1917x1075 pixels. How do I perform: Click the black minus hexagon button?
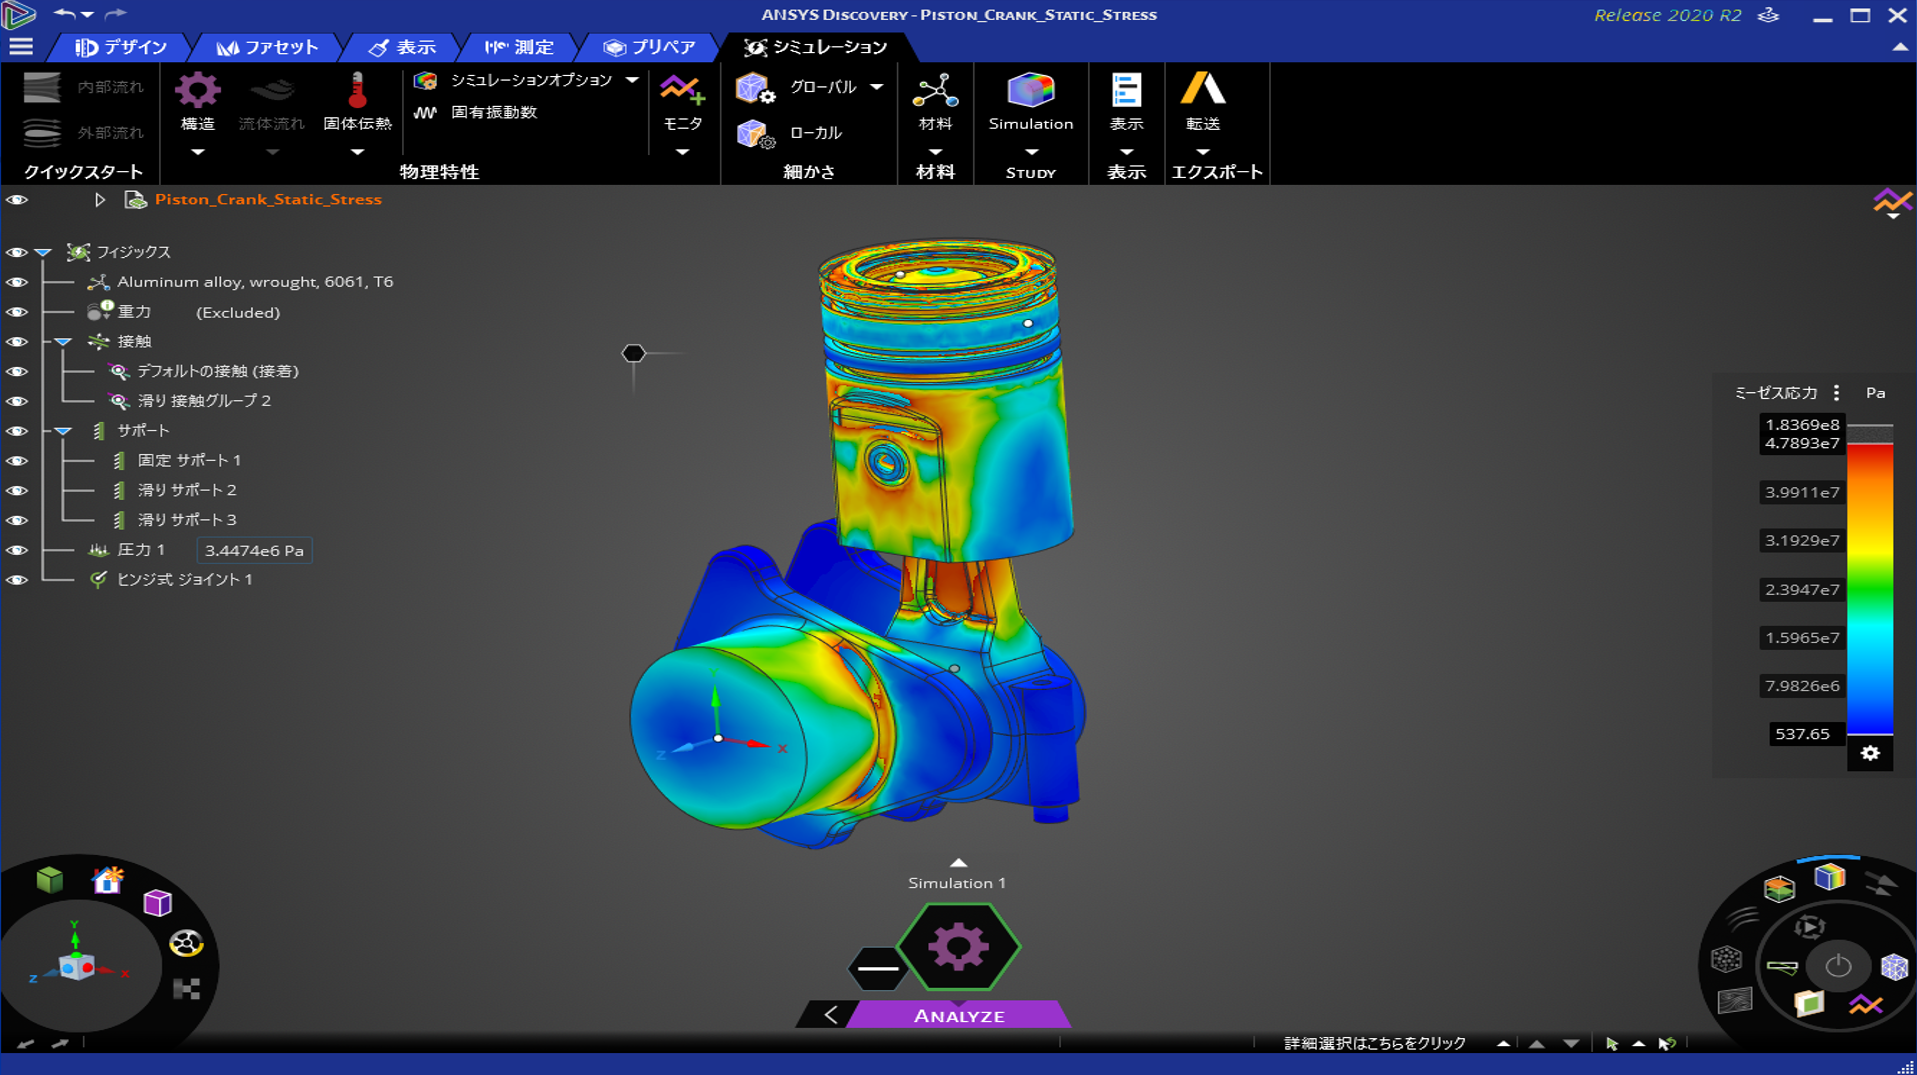click(x=877, y=968)
